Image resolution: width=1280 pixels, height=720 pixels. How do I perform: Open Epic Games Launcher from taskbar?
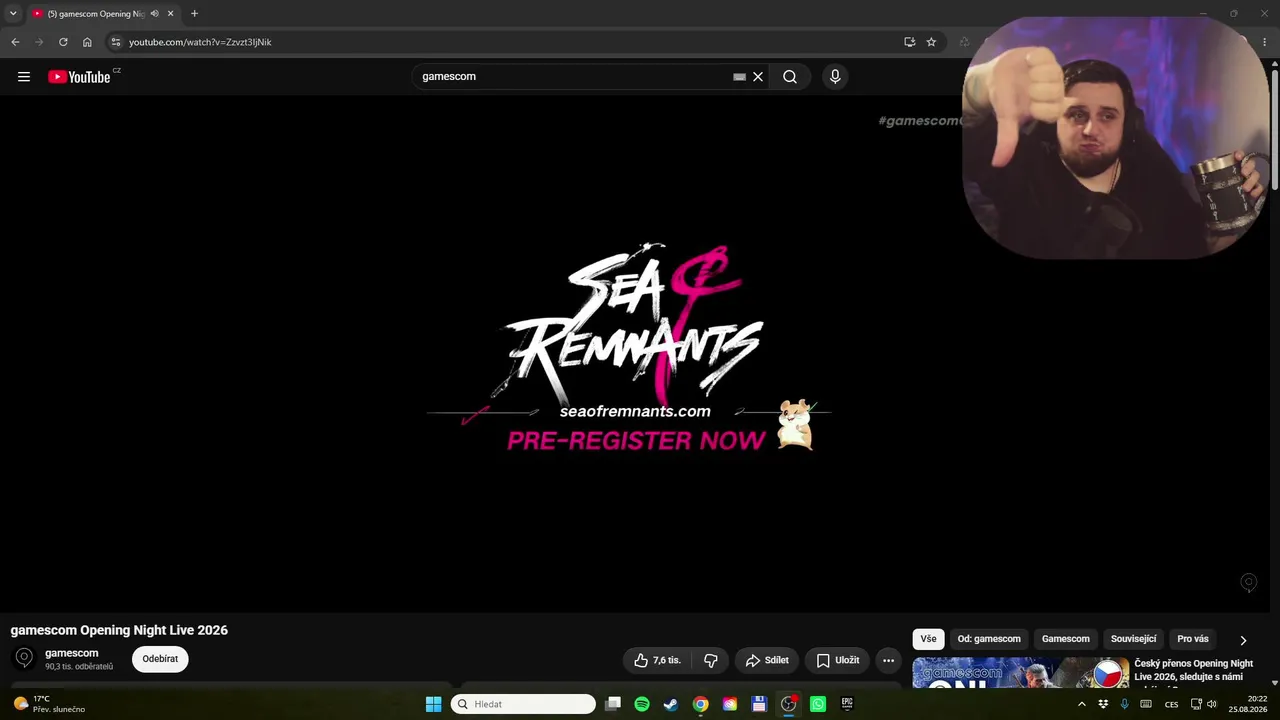[x=847, y=704]
